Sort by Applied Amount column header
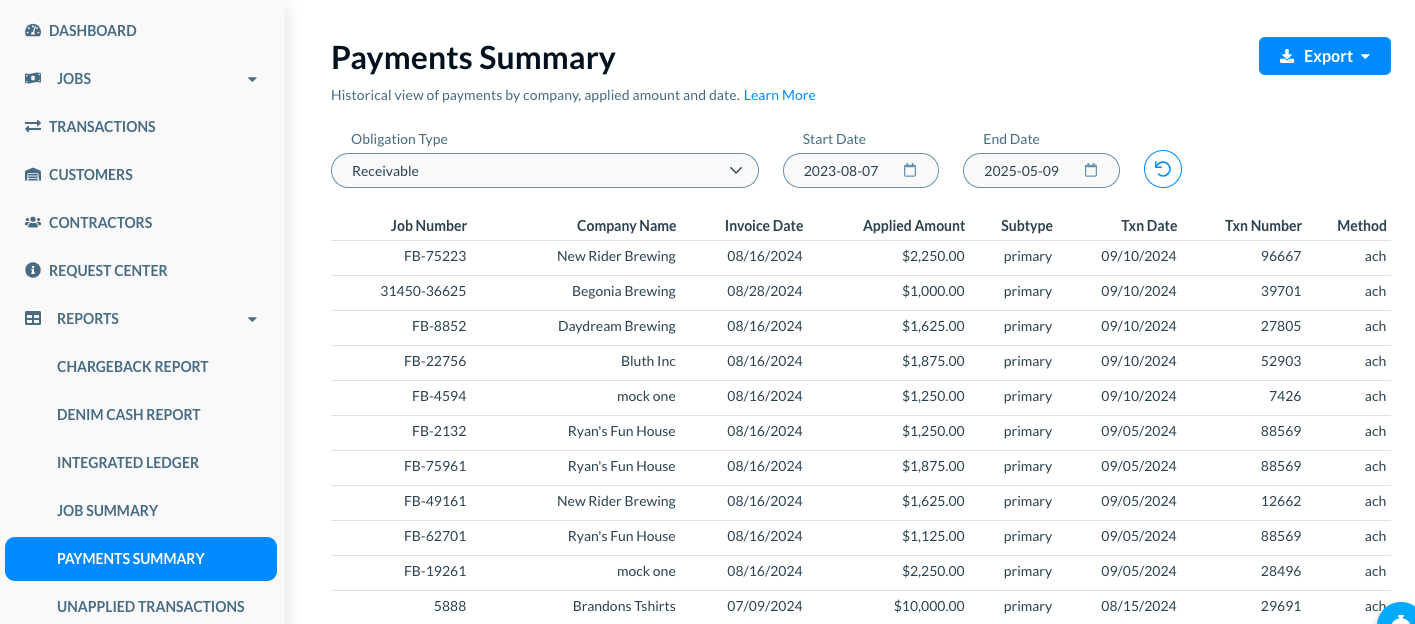 click(x=914, y=226)
